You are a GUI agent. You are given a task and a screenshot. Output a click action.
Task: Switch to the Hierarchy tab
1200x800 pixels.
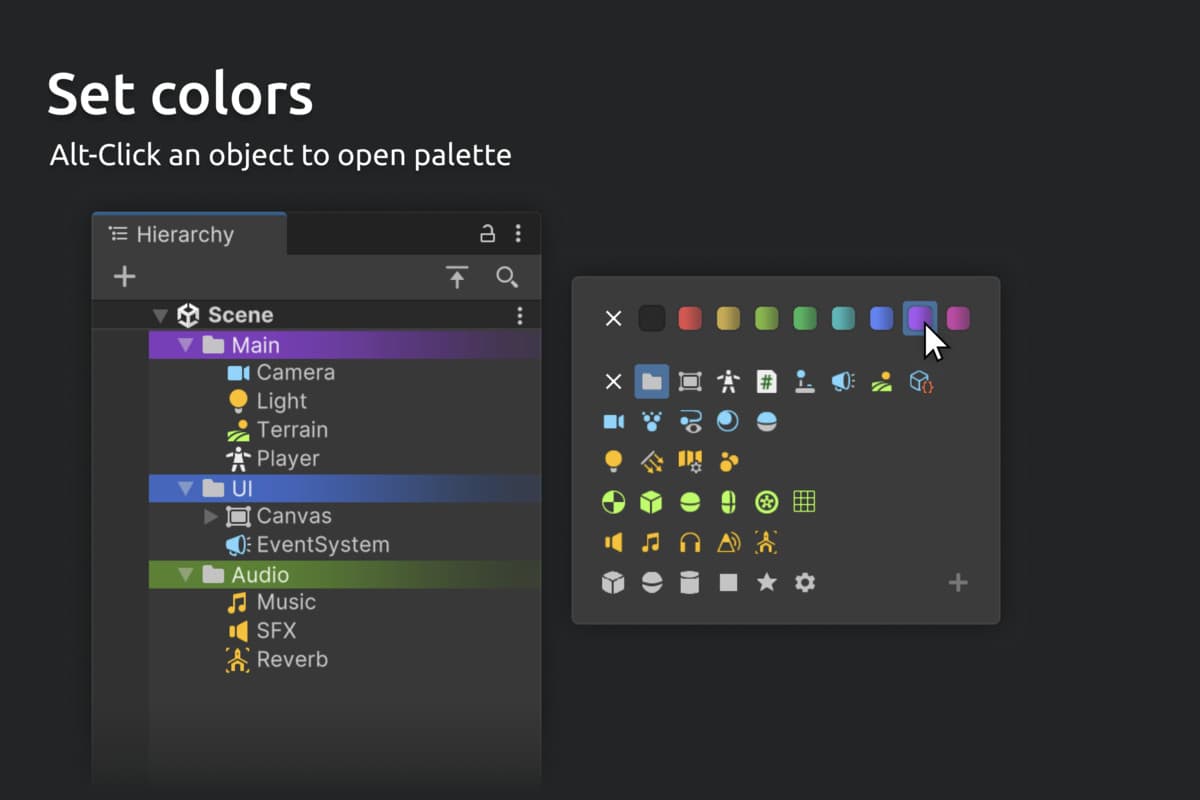(x=172, y=235)
